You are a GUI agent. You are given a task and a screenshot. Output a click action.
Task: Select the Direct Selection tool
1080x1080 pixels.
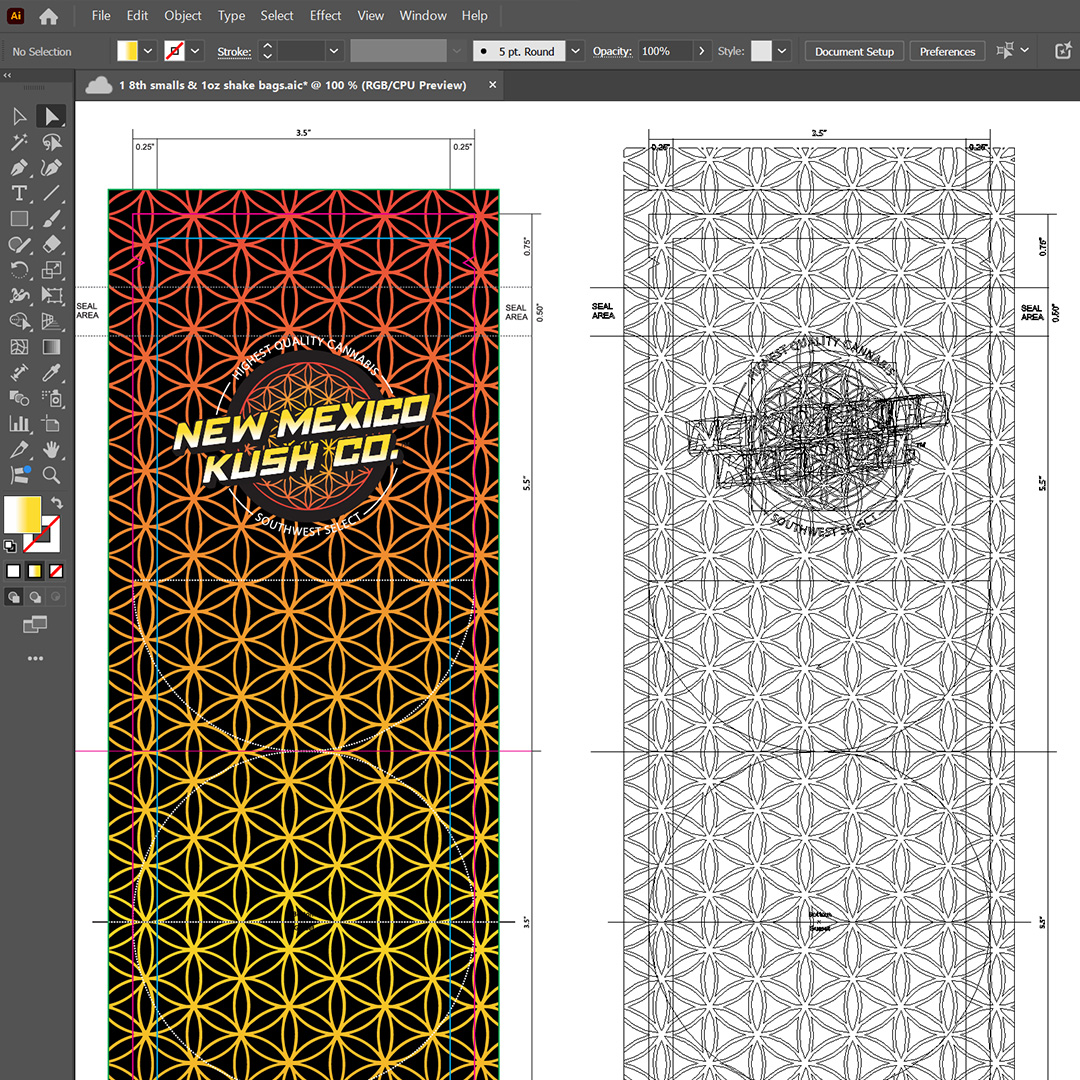51,116
